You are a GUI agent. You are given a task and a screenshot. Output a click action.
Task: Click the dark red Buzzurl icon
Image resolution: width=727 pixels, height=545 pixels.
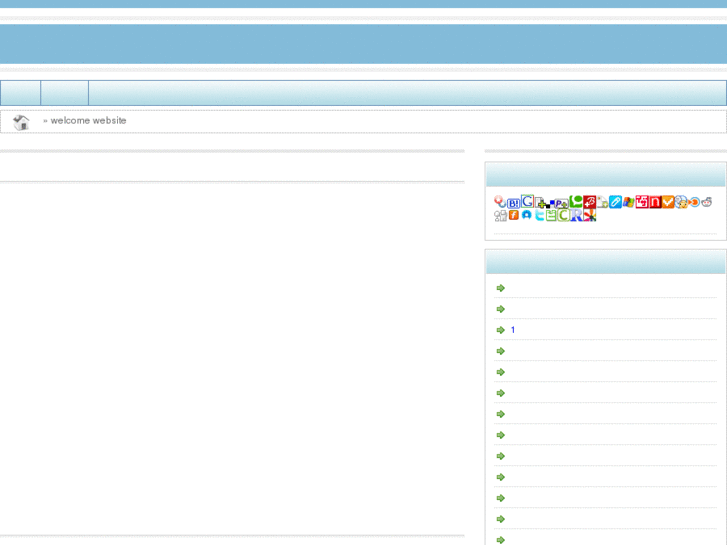click(589, 202)
